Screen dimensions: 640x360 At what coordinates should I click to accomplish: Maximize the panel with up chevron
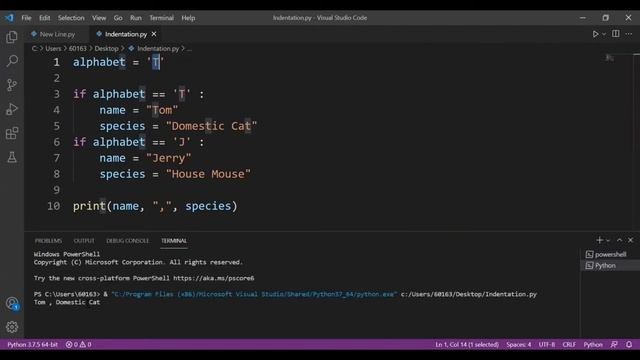coord(619,240)
